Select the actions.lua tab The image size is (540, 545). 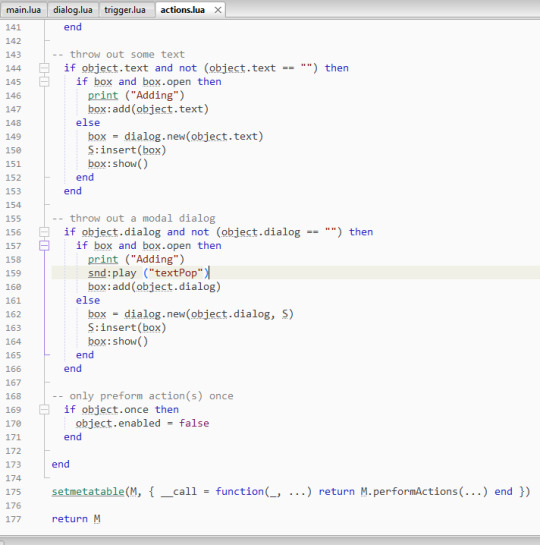click(x=182, y=10)
